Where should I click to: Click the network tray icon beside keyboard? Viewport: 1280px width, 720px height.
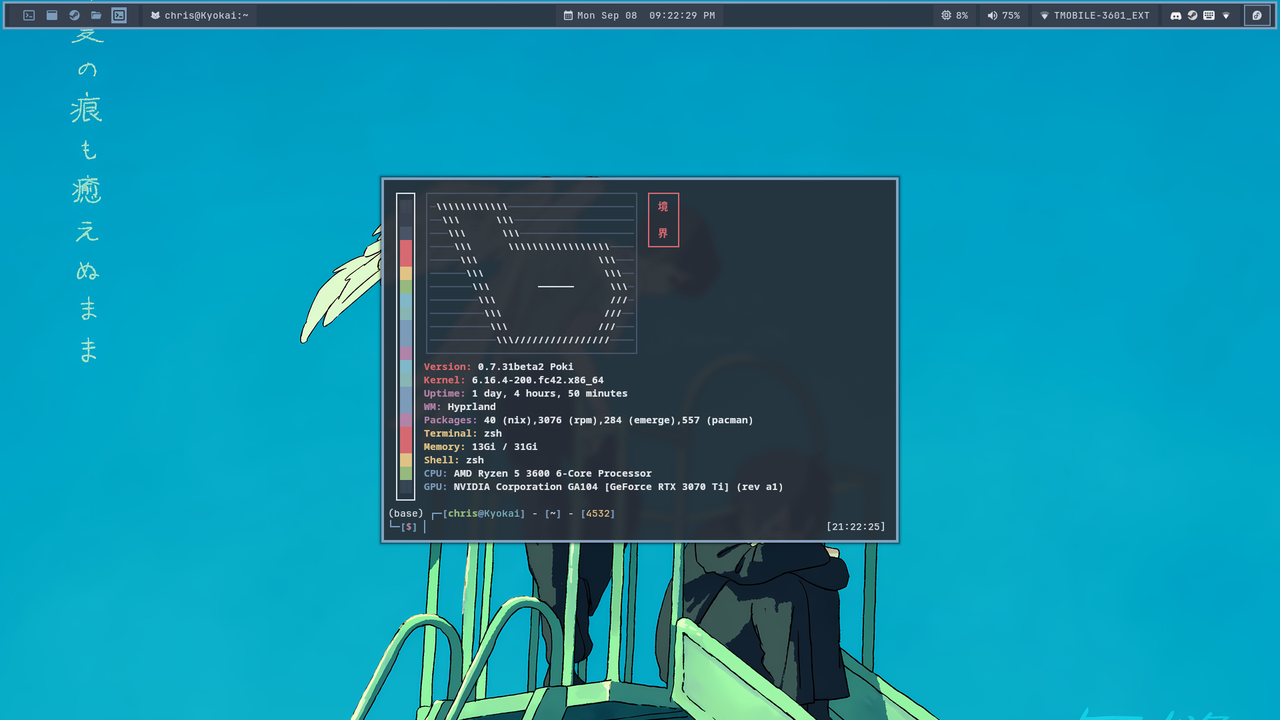[x=1226, y=15]
